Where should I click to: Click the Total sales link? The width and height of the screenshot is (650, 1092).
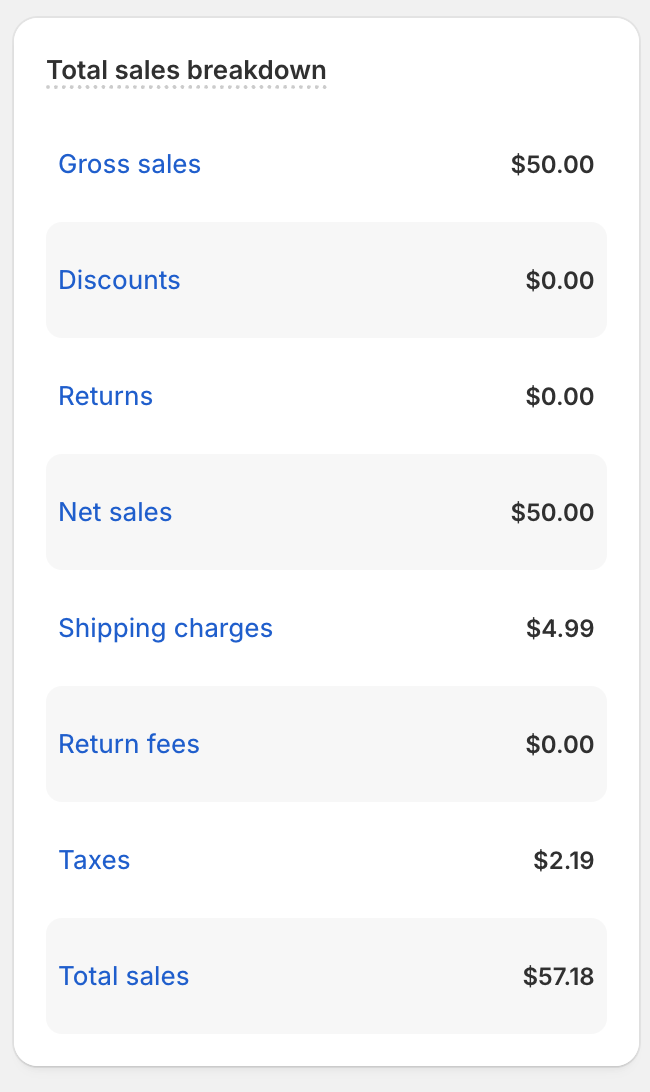point(123,976)
